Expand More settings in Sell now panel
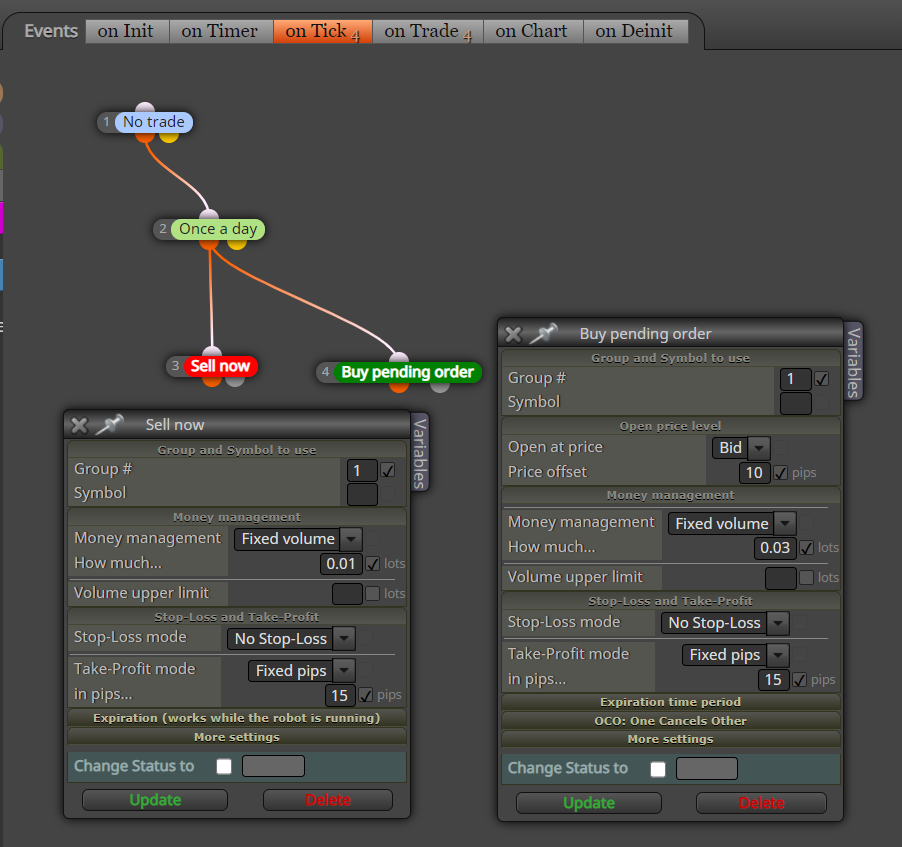902x847 pixels. point(237,737)
